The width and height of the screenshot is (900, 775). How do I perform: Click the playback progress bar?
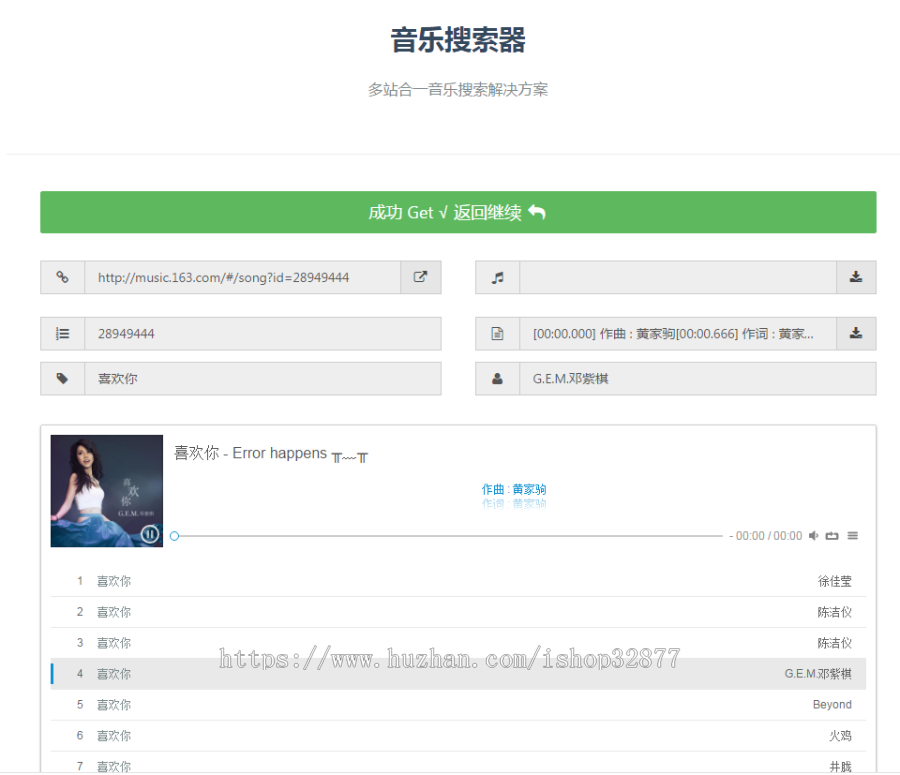click(x=448, y=536)
